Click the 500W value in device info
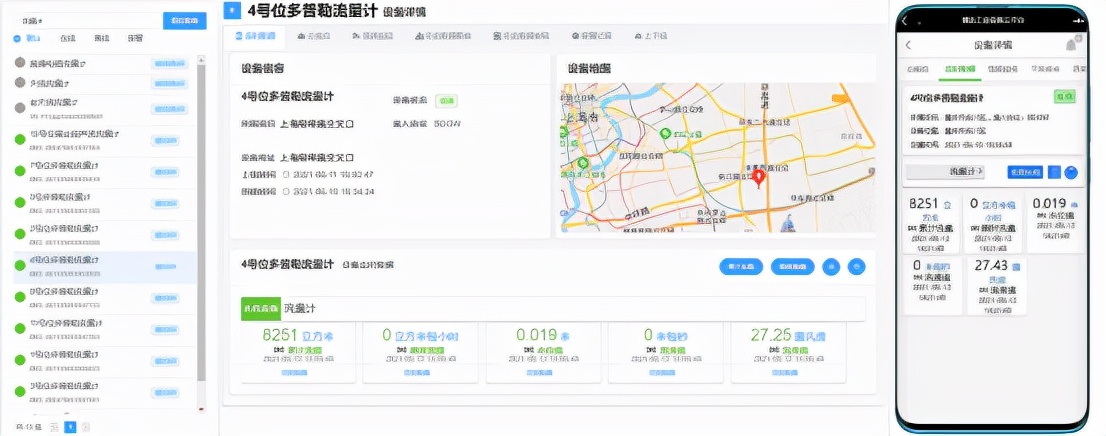Image resolution: width=1106 pixels, height=436 pixels. click(x=447, y=123)
